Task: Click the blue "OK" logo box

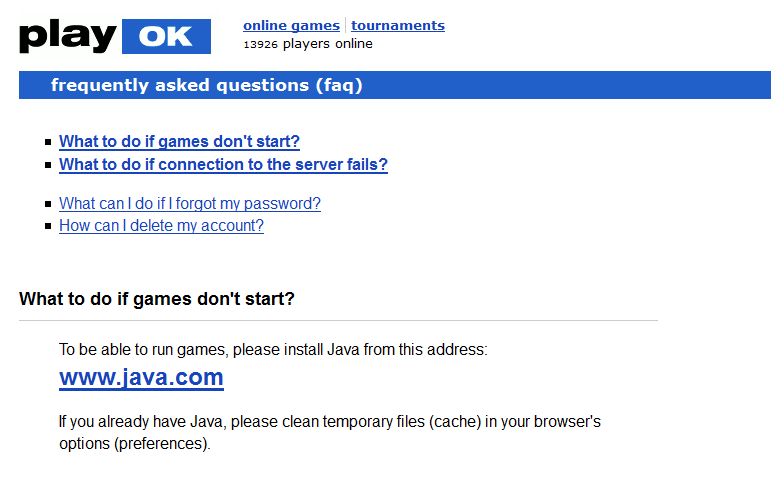Action: pos(166,37)
